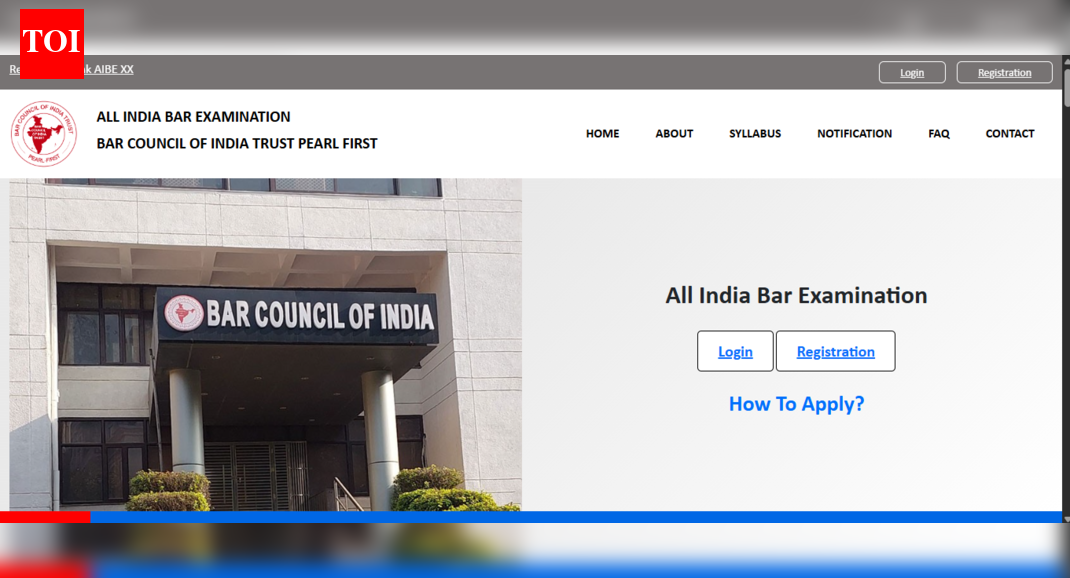Viewport: 1070px width, 578px height.
Task: Click the All India Bar Examination heading text
Action: [796, 295]
